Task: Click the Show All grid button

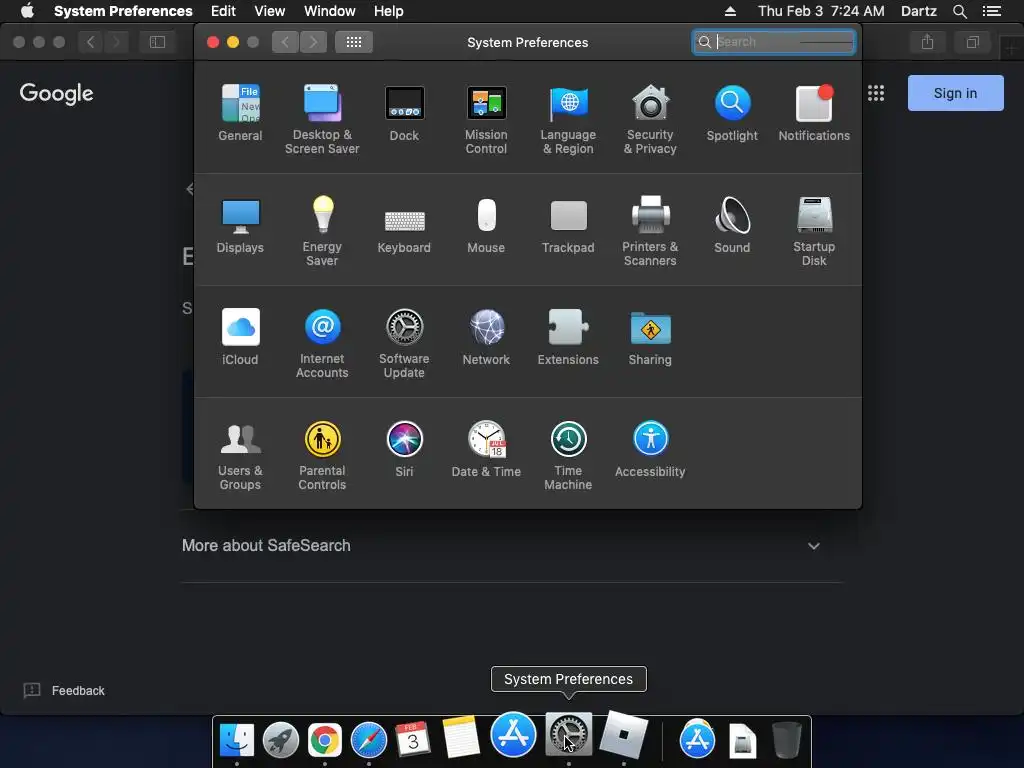Action: click(354, 42)
